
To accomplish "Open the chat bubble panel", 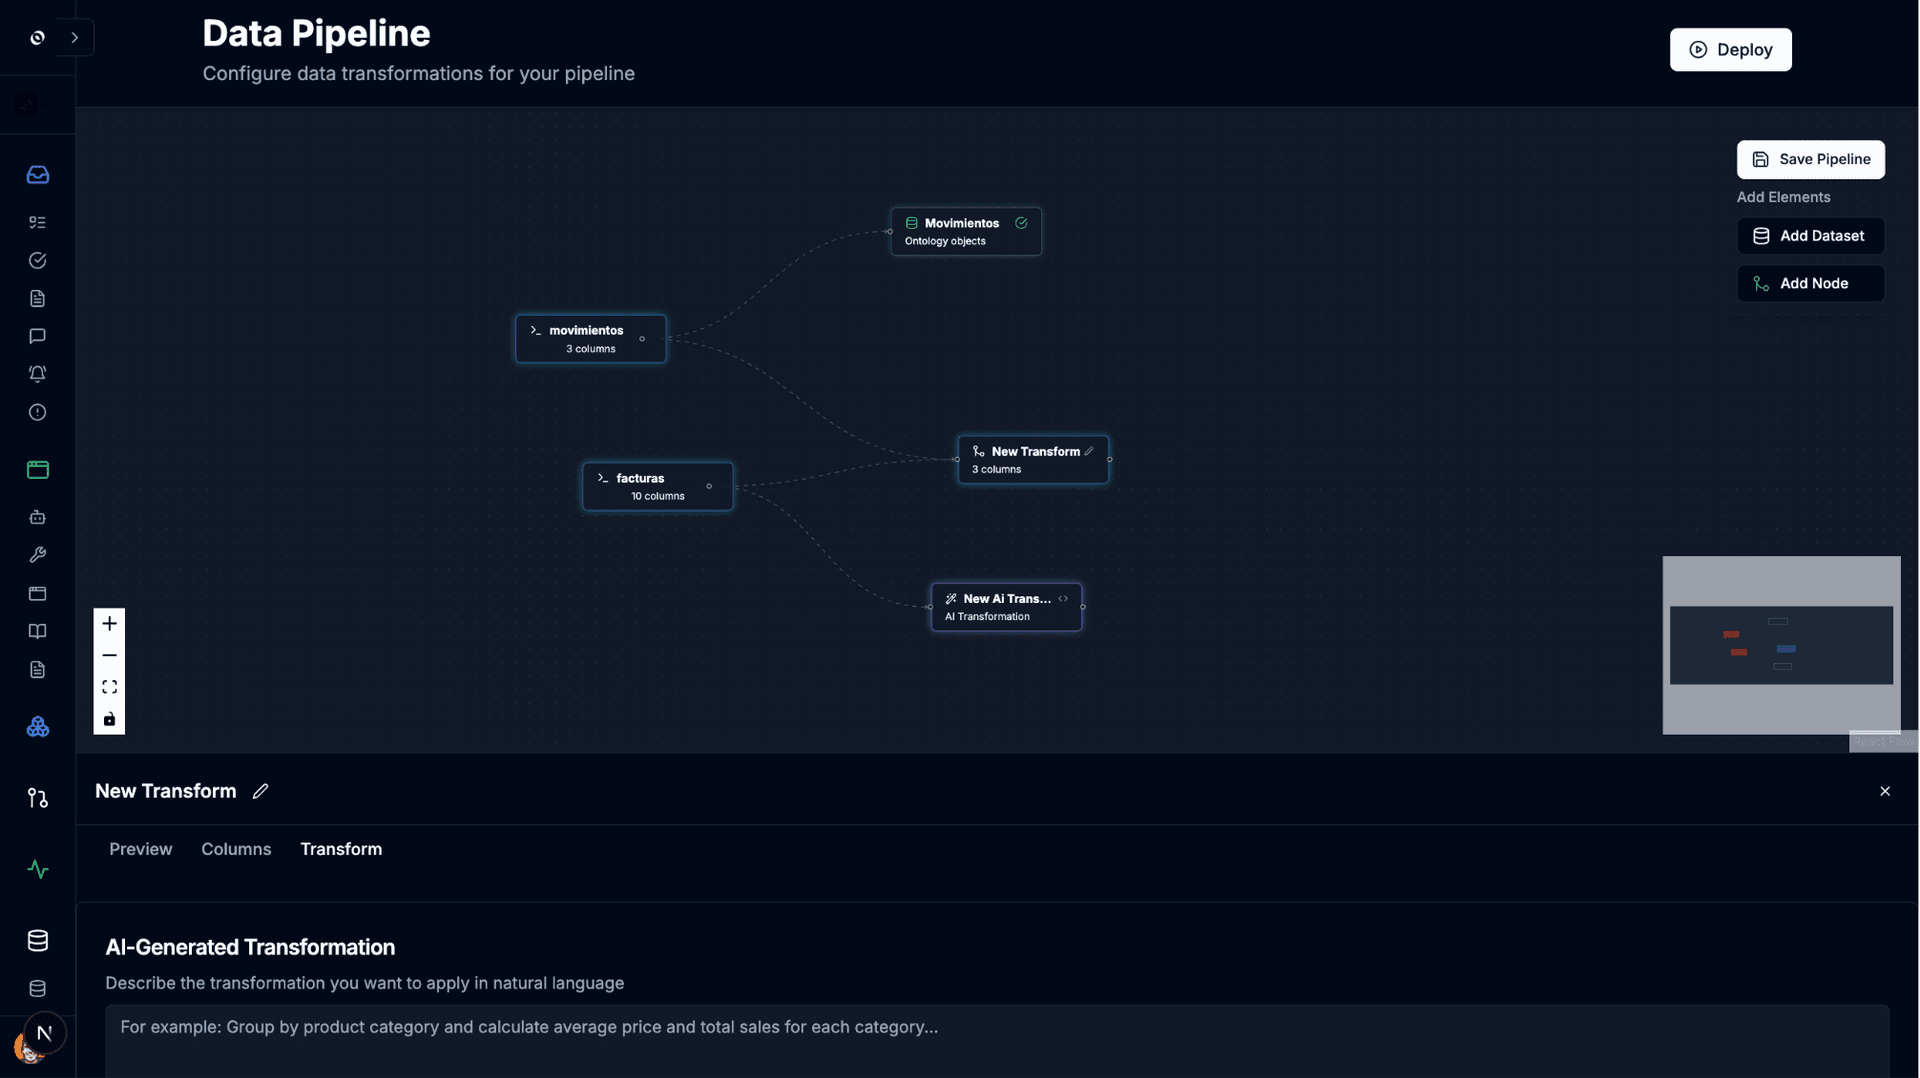I will pos(37,336).
